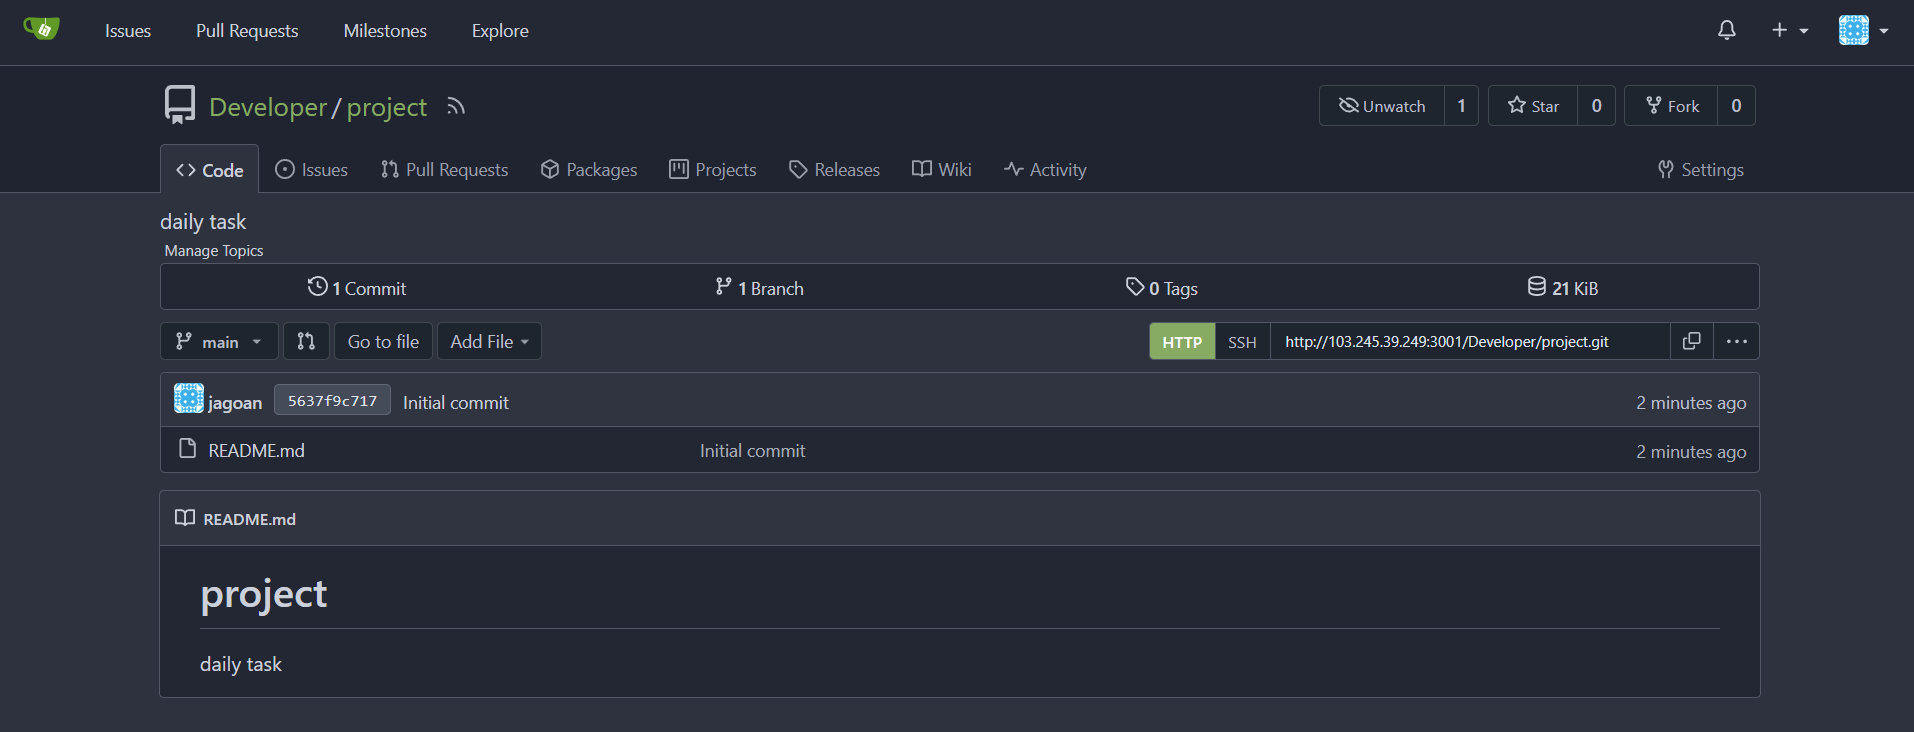The width and height of the screenshot is (1914, 732).
Task: Click Go to file
Action: tap(383, 342)
